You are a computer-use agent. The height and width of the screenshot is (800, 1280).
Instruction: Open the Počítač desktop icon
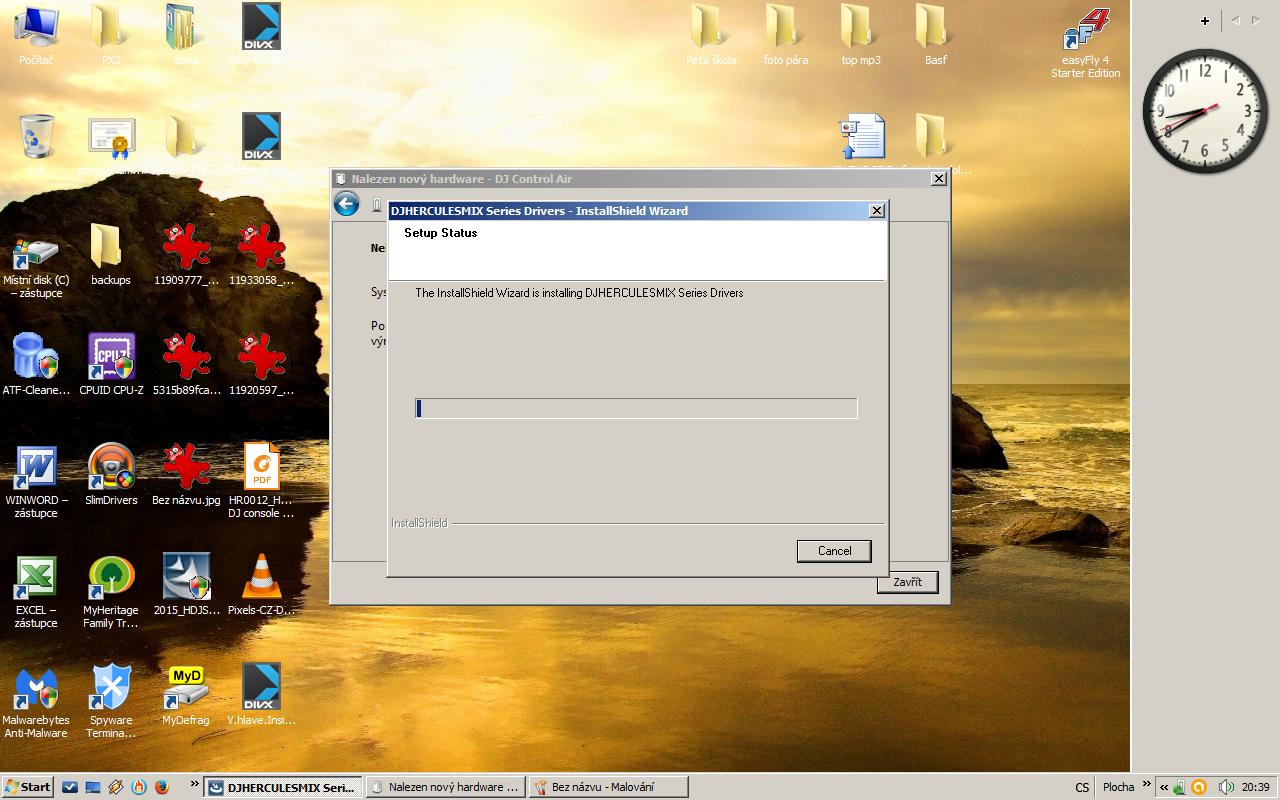36,35
